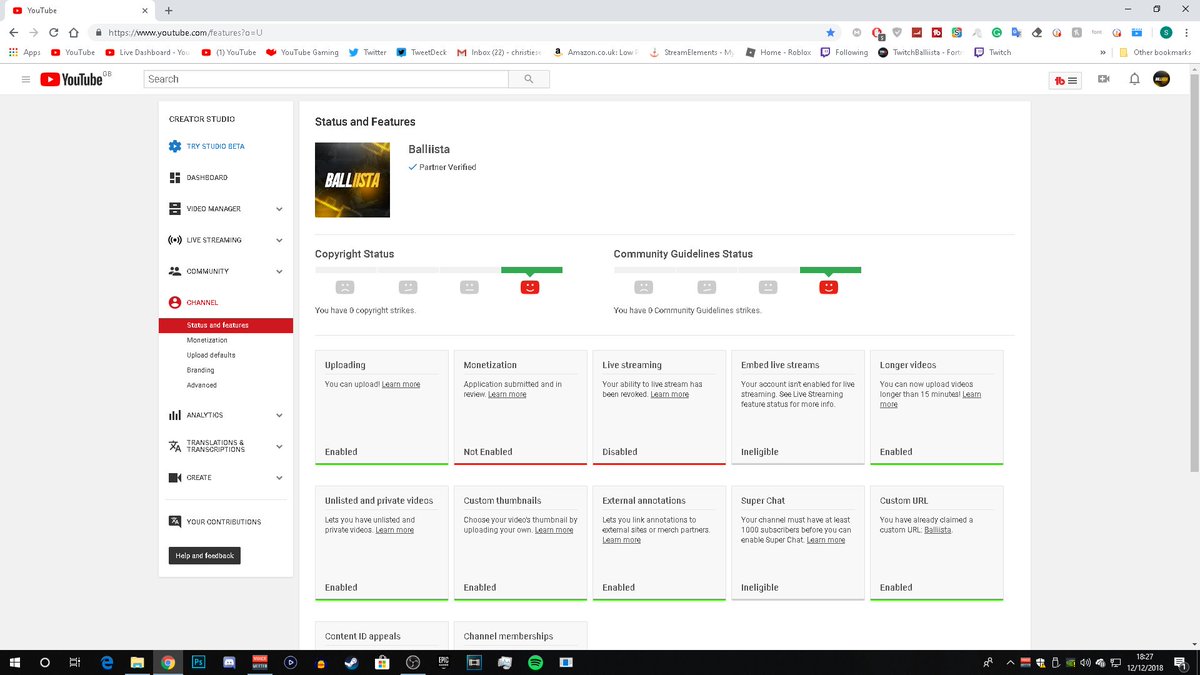Click the Balliista channel thumbnail
Image resolution: width=1200 pixels, height=675 pixels.
352,180
